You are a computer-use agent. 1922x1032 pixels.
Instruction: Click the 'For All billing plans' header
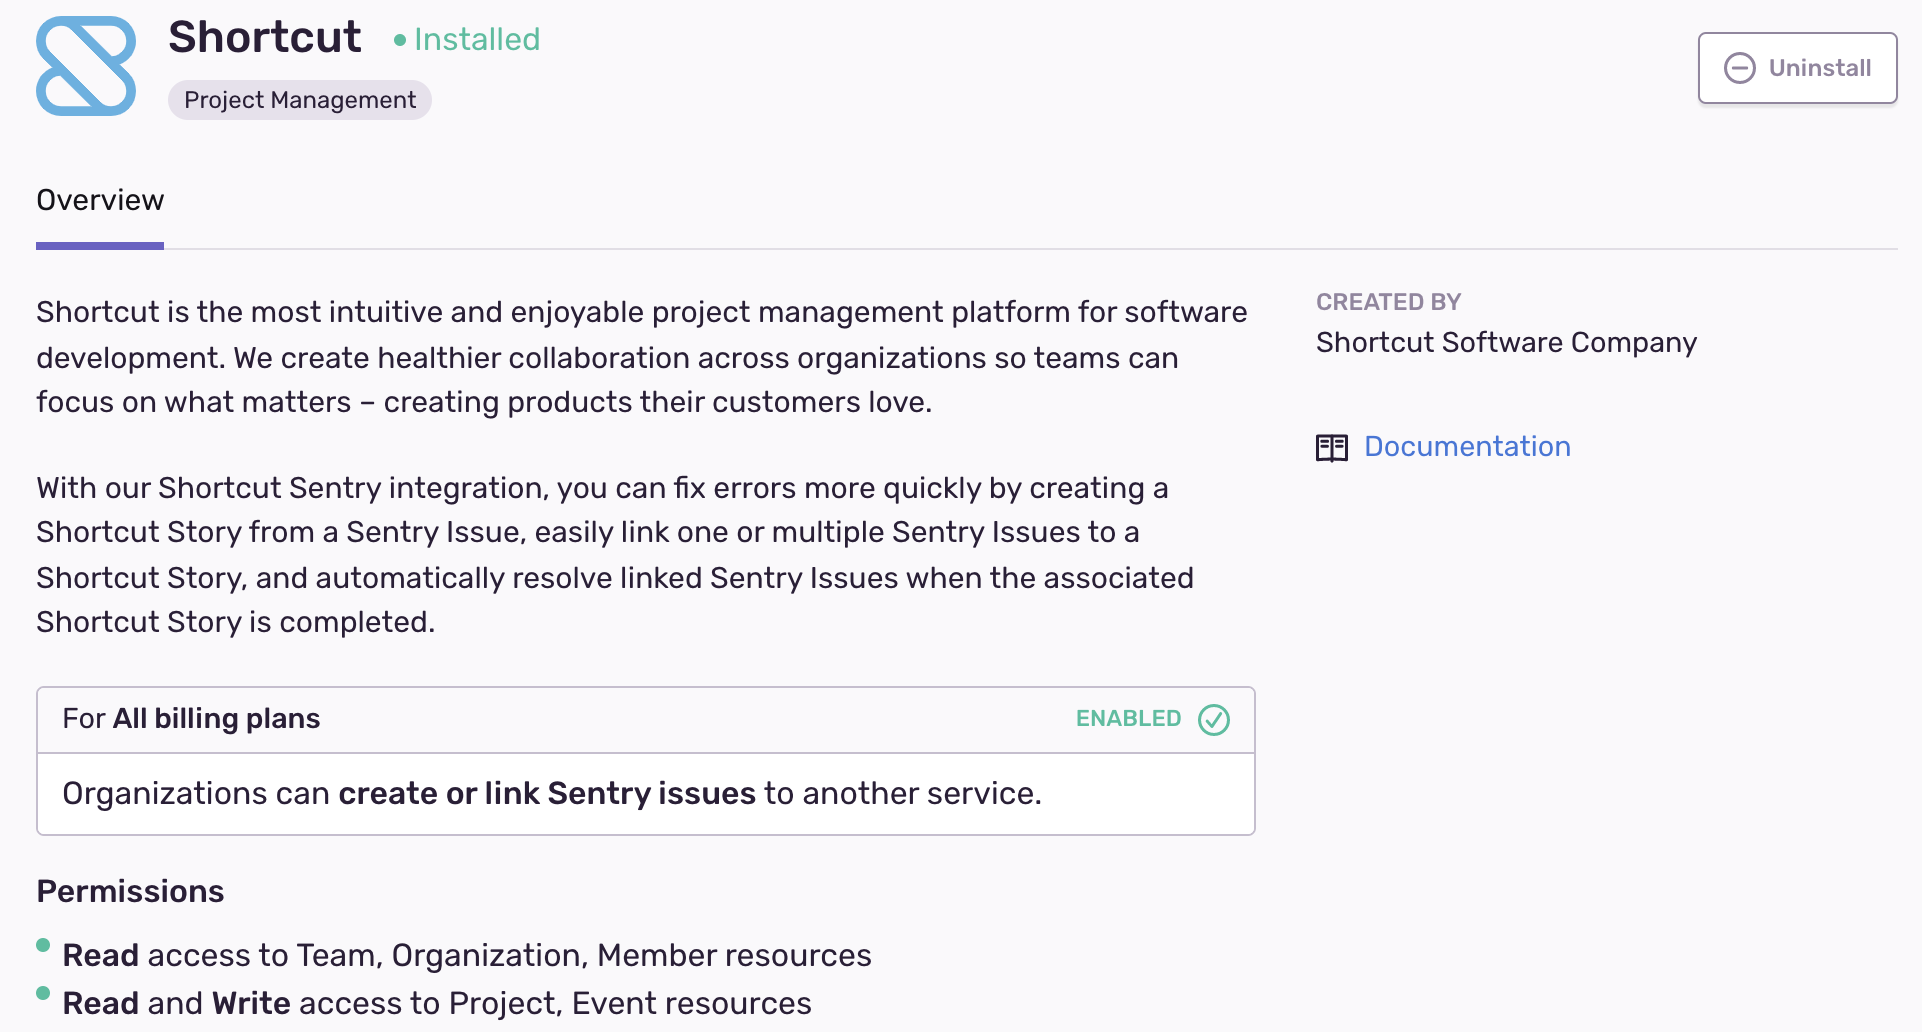point(191,719)
